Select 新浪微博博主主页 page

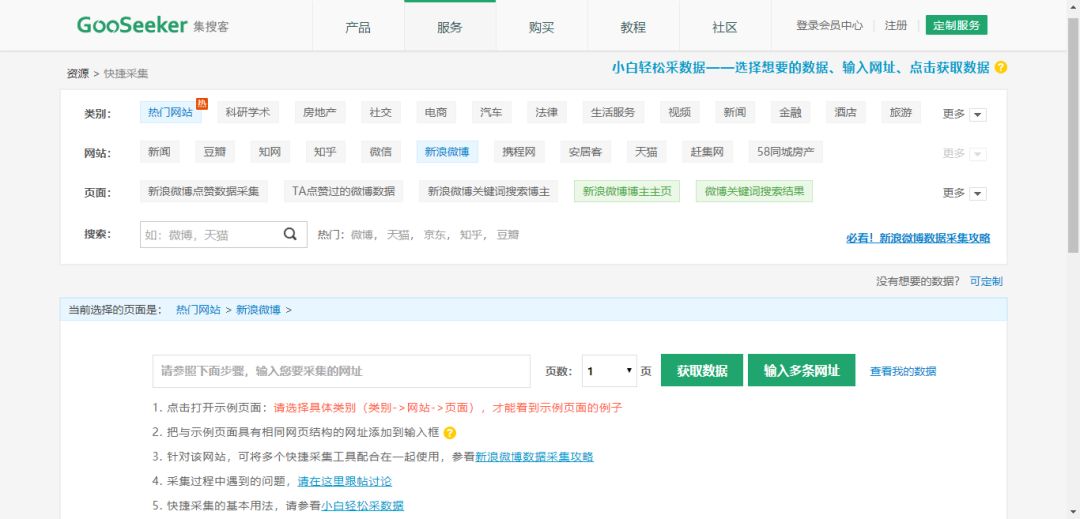(627, 192)
